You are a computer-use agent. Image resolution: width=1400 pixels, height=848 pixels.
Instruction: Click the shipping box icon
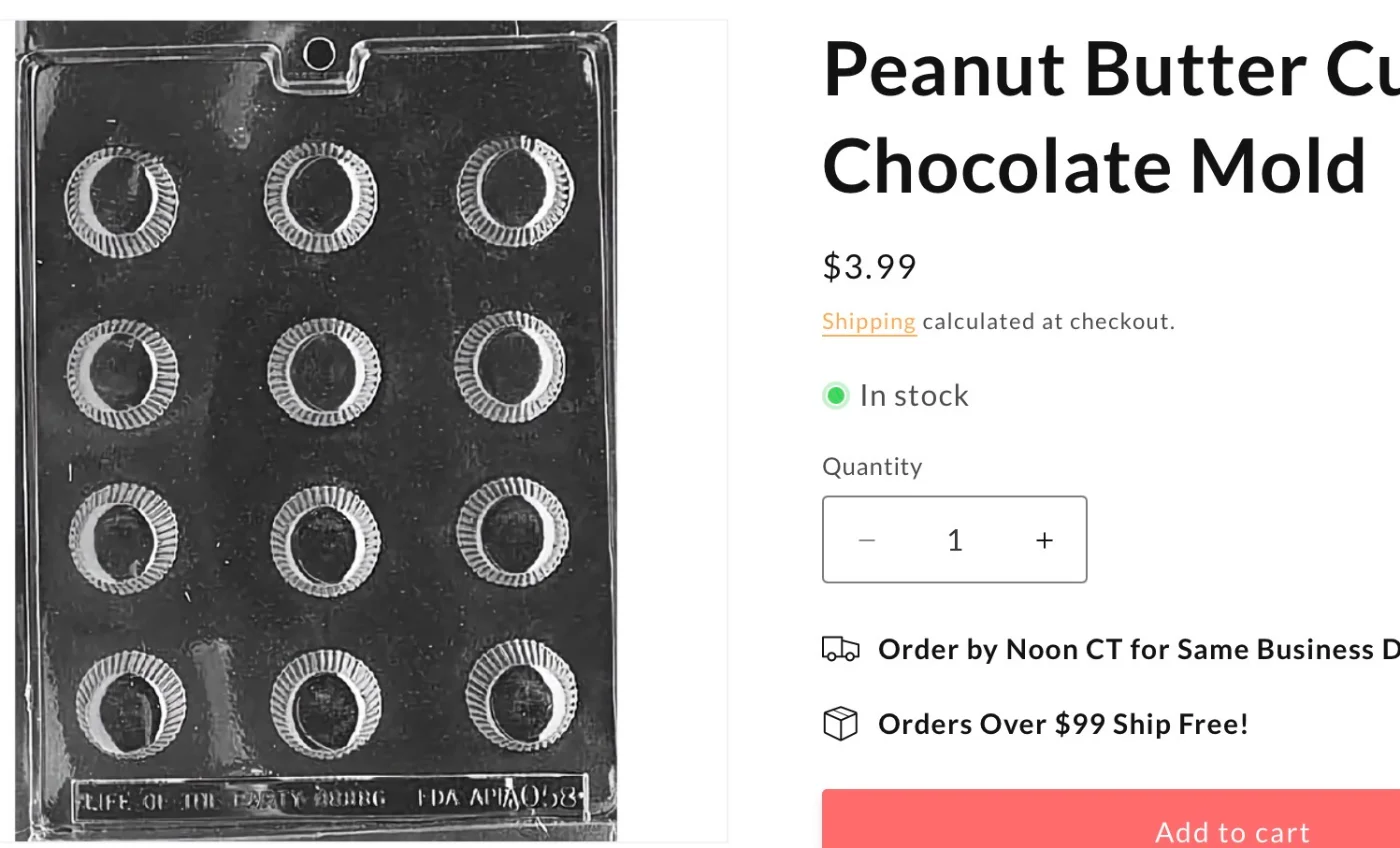coord(840,723)
